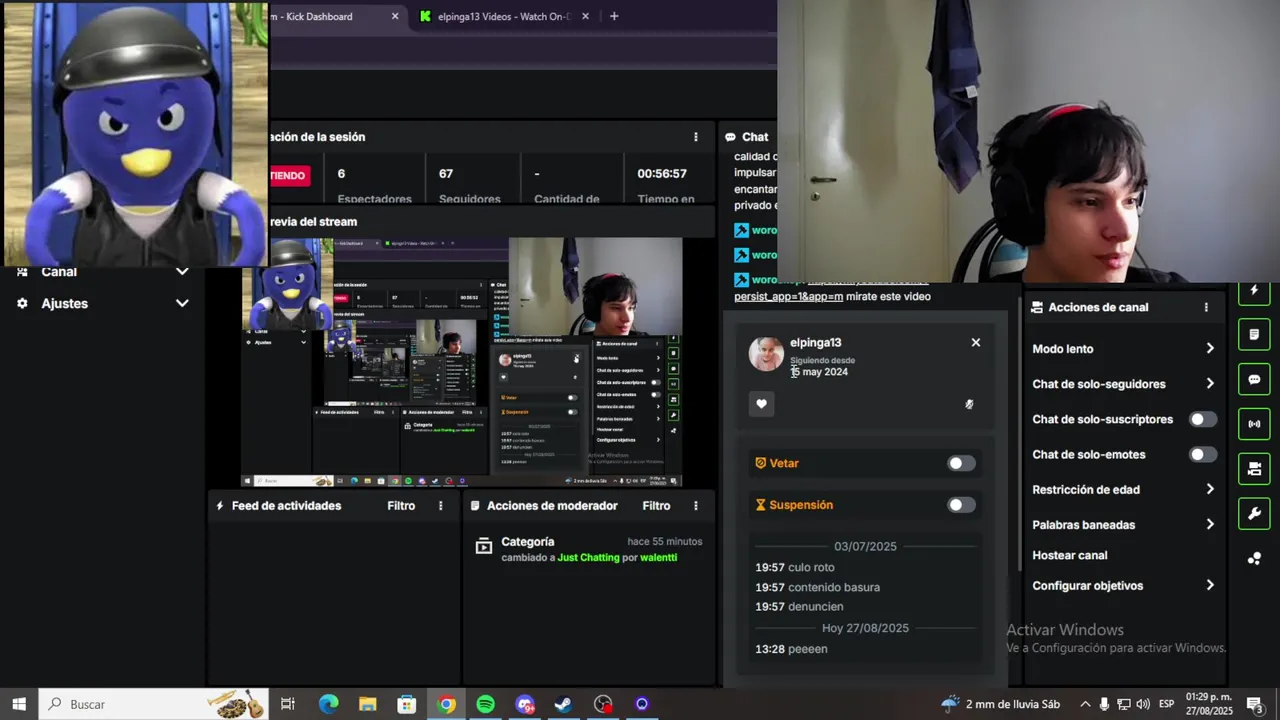Open the persist_app link in chat

click(788, 296)
